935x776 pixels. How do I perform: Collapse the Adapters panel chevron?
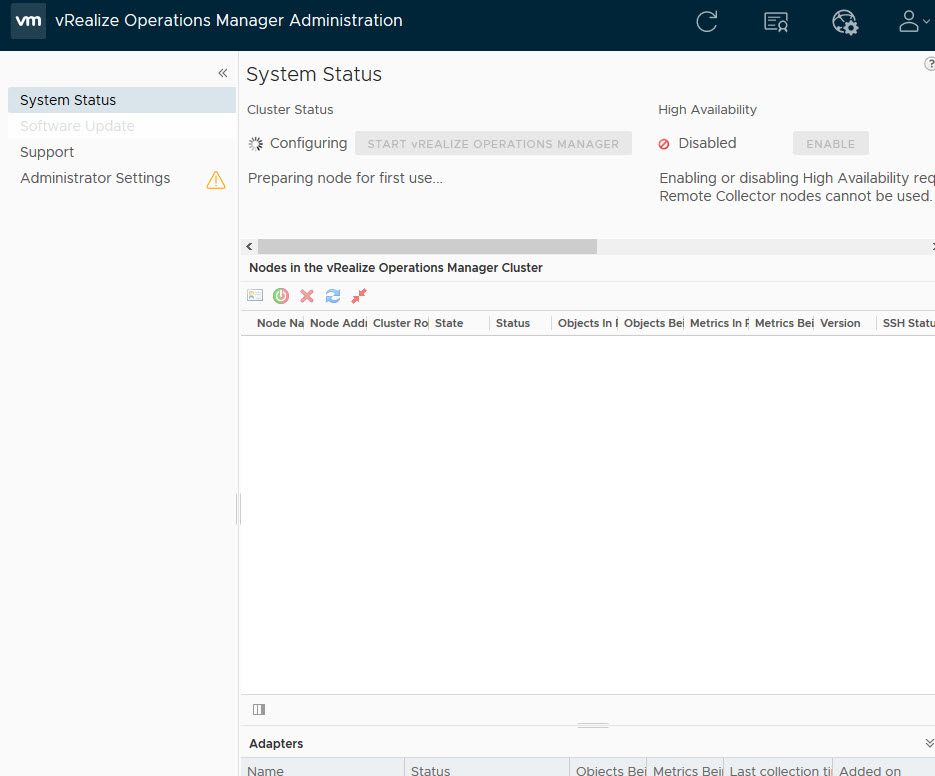coord(929,743)
